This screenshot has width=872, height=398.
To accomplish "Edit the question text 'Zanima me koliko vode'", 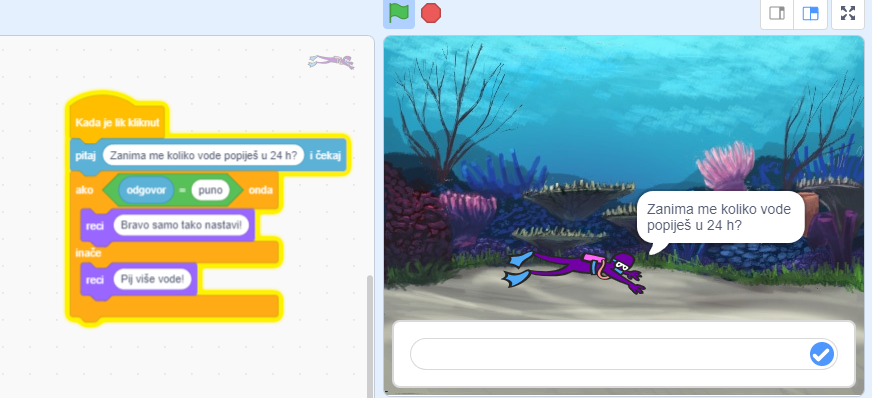I will pos(203,155).
